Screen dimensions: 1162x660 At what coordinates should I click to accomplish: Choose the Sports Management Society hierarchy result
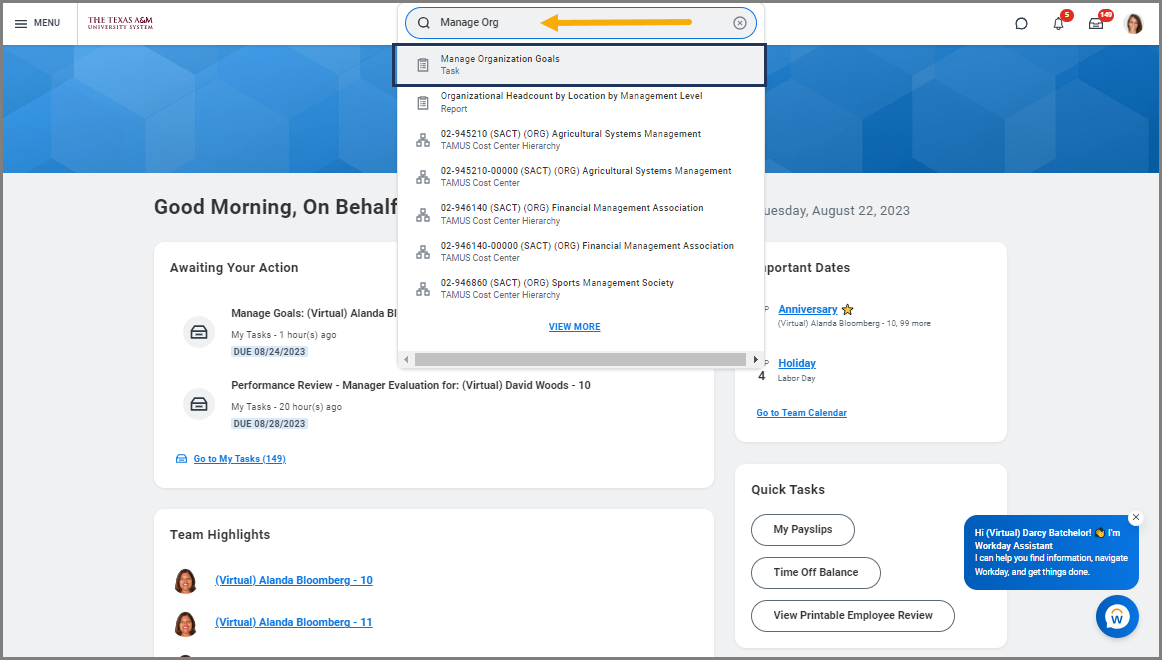[557, 289]
